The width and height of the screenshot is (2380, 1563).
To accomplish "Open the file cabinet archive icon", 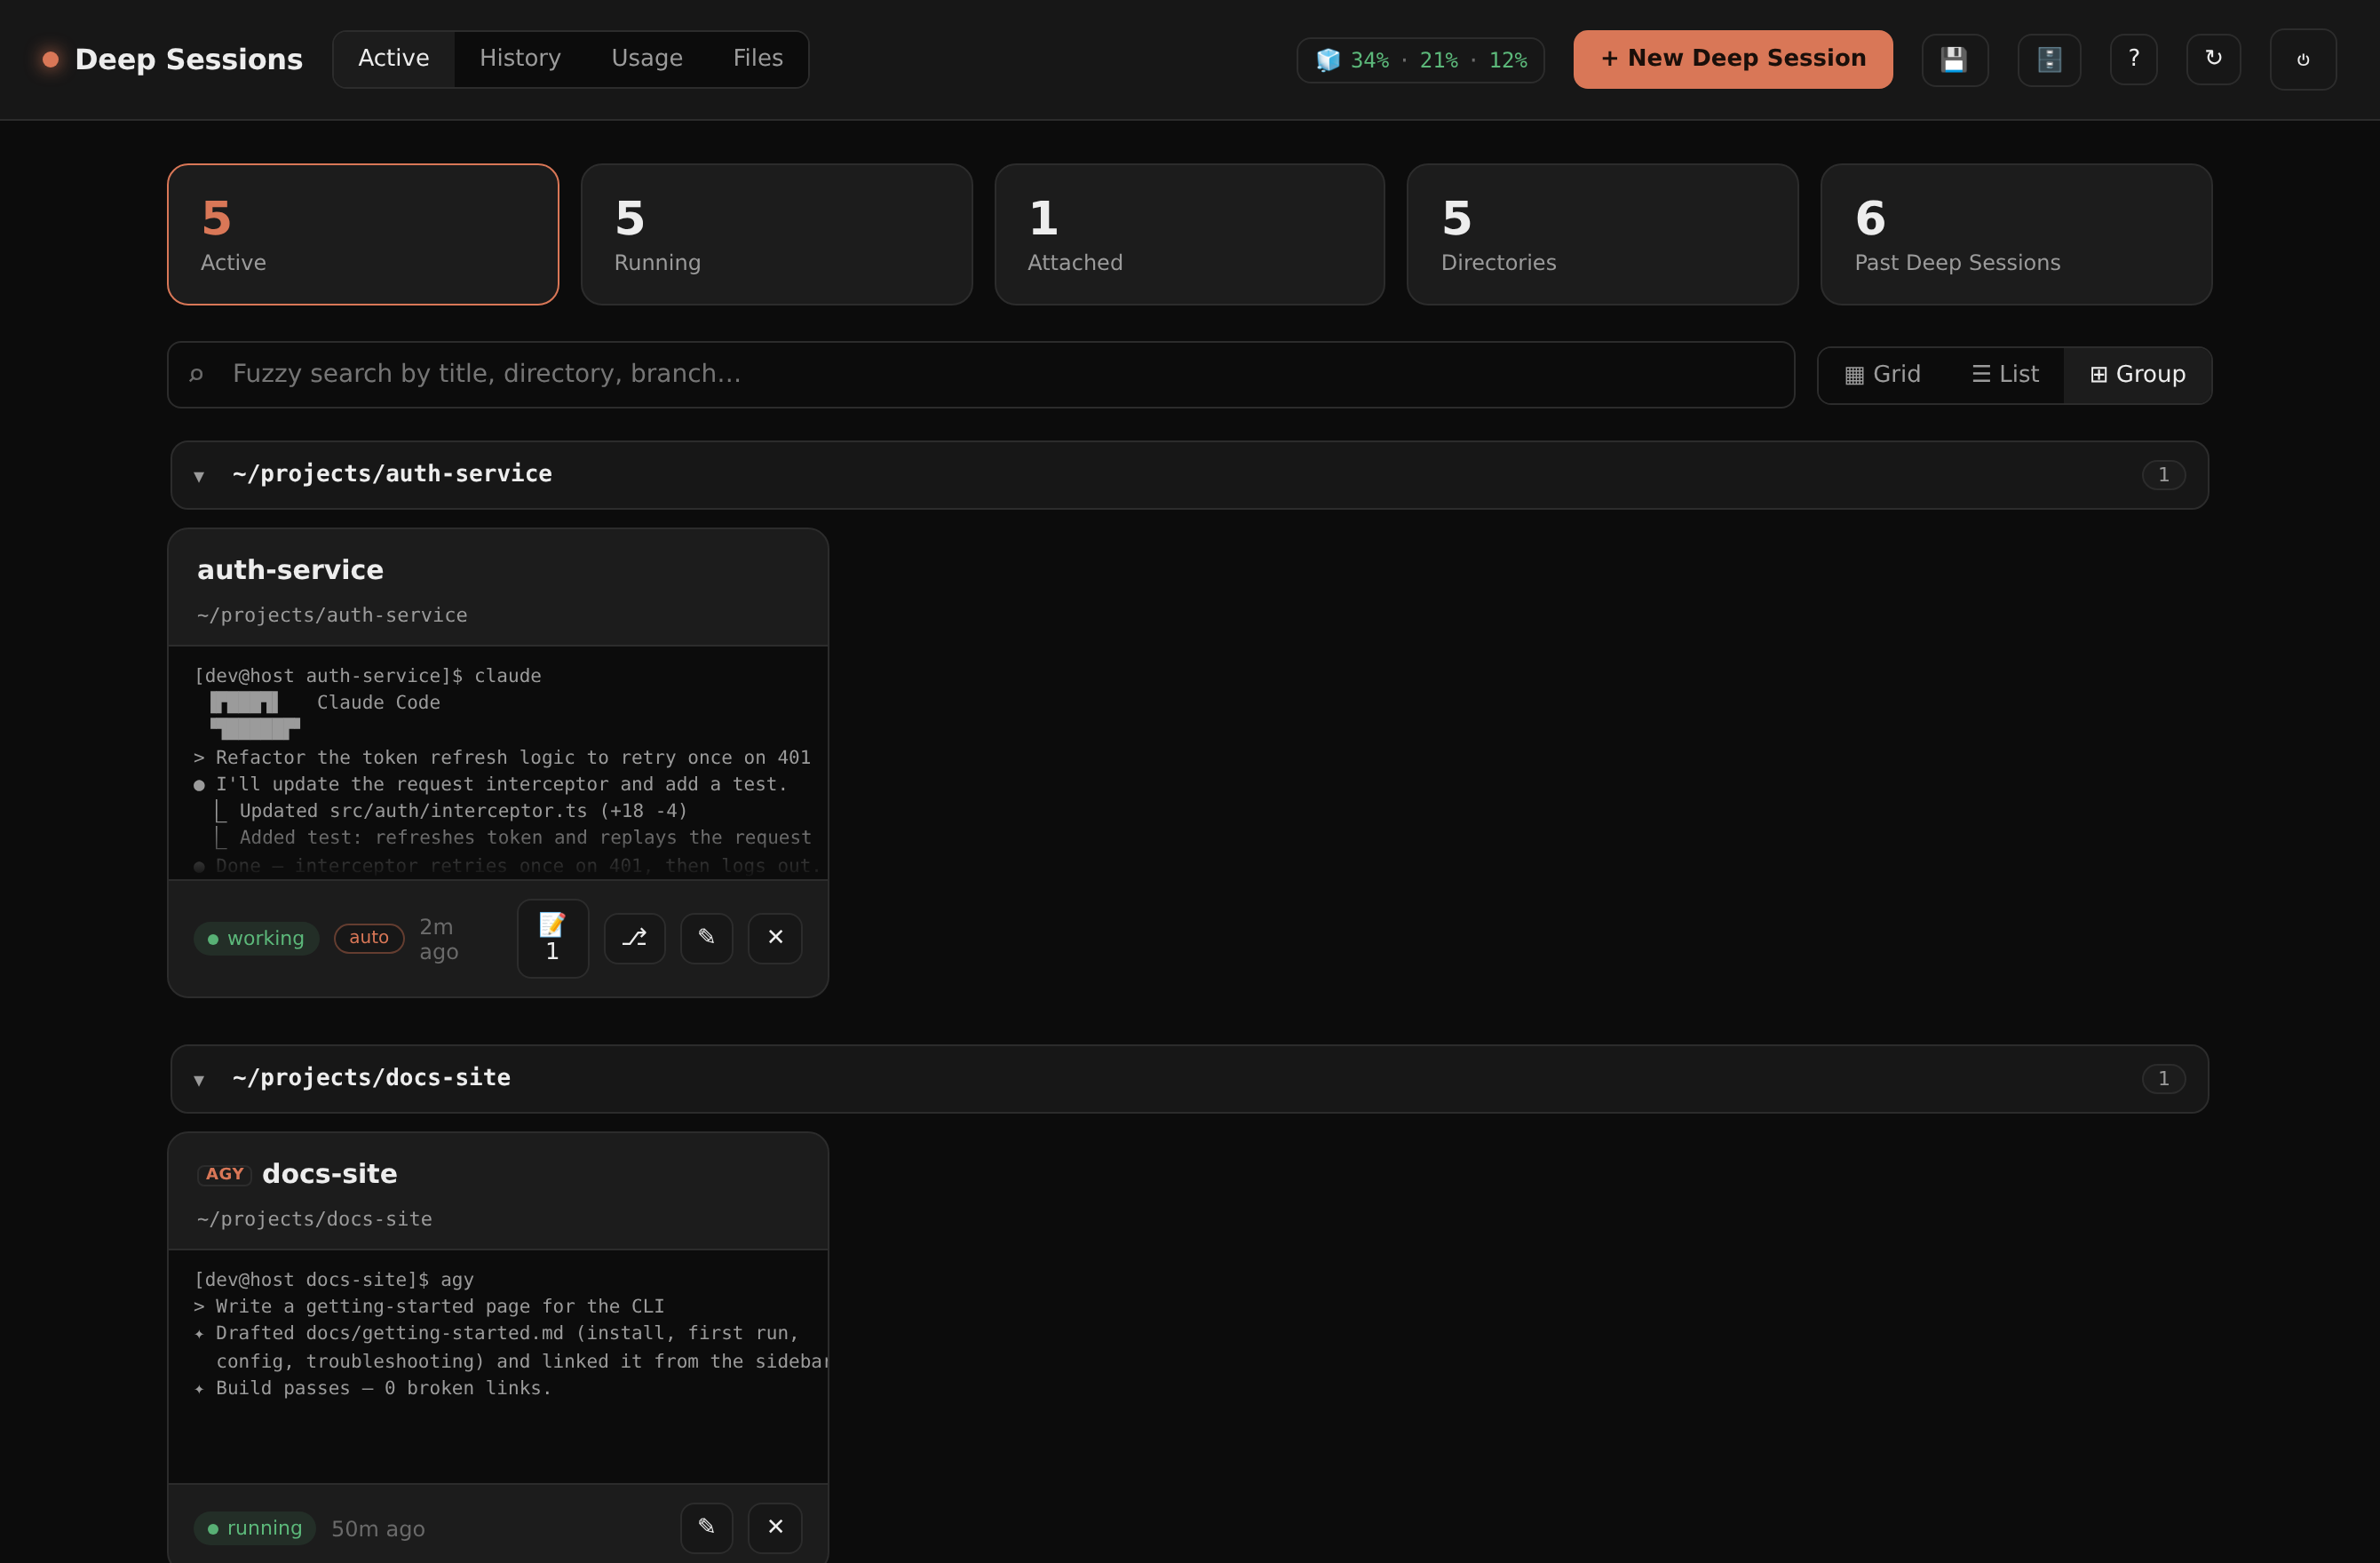I will pyautogui.click(x=2049, y=59).
